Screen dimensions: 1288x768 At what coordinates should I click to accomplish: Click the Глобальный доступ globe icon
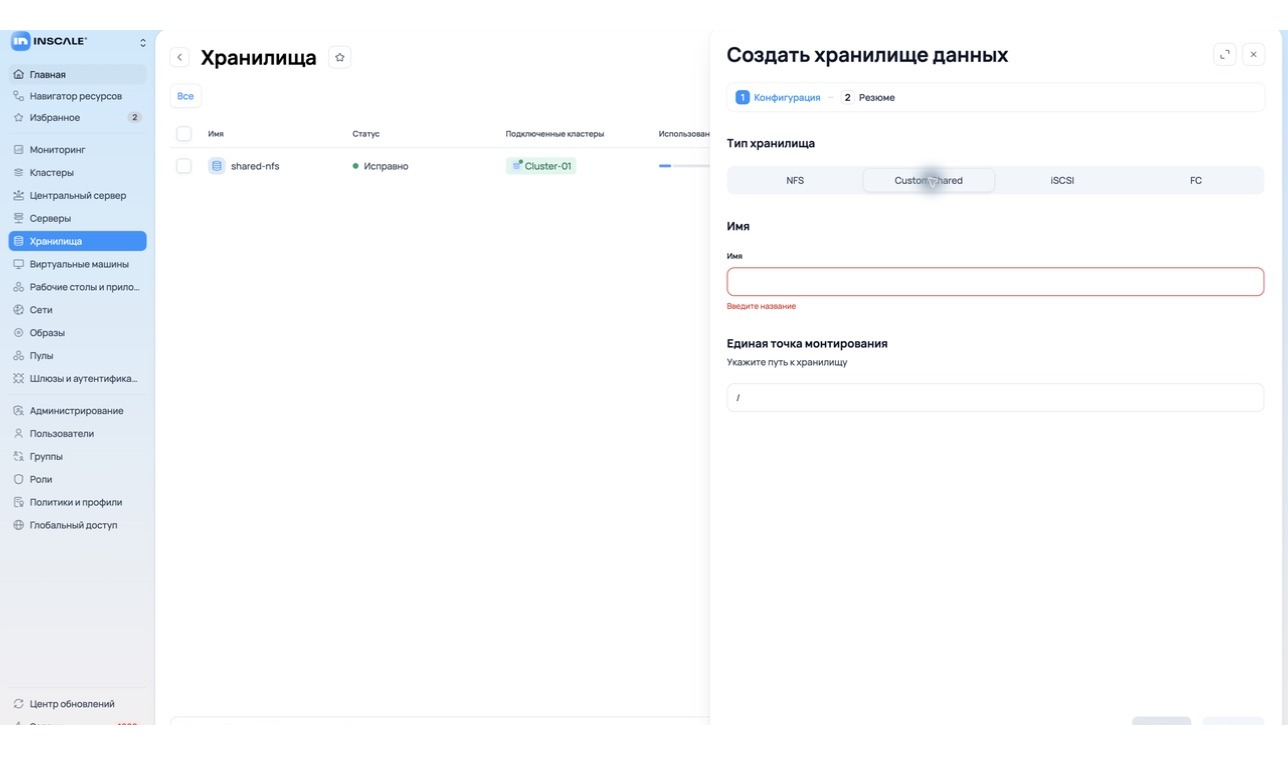click(x=18, y=526)
